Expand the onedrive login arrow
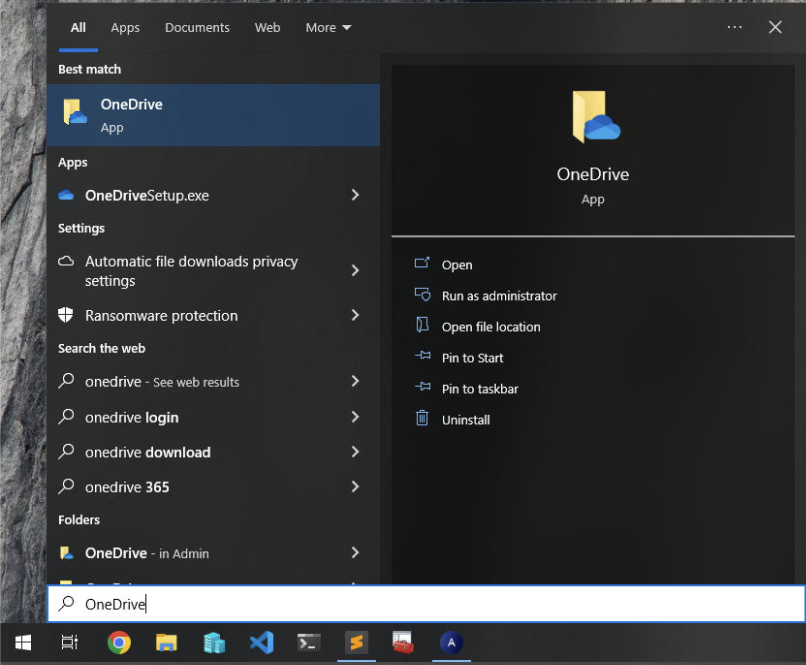806x665 pixels. tap(355, 417)
